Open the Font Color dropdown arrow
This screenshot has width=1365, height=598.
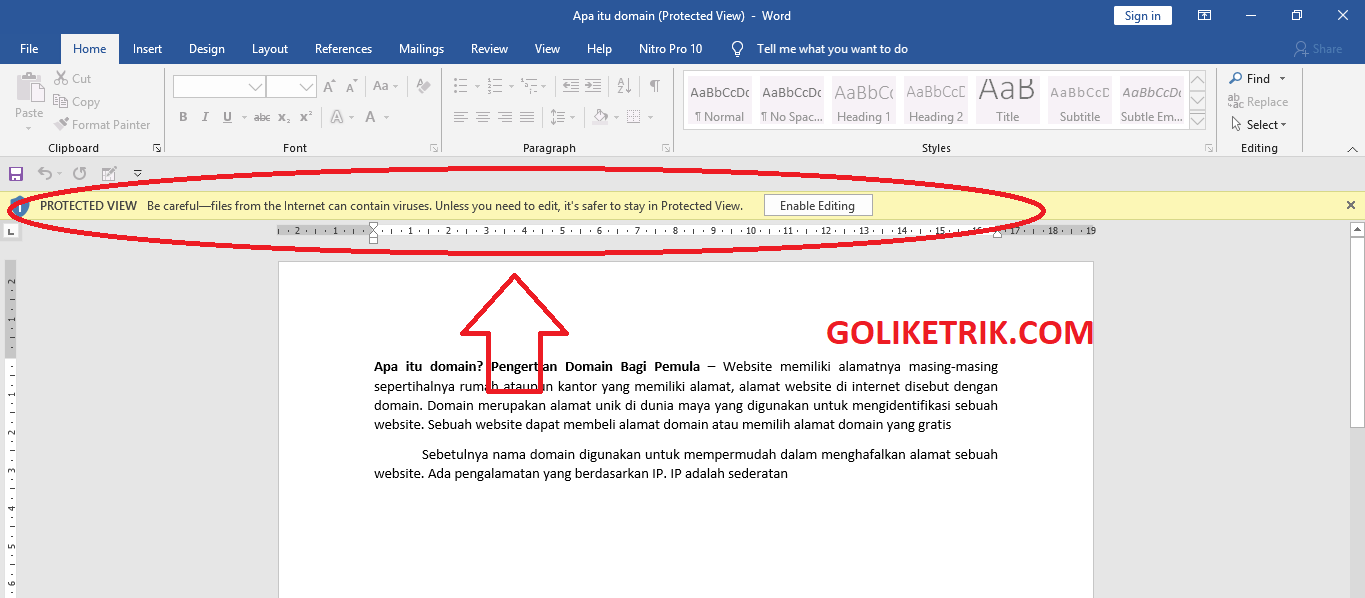point(387,117)
